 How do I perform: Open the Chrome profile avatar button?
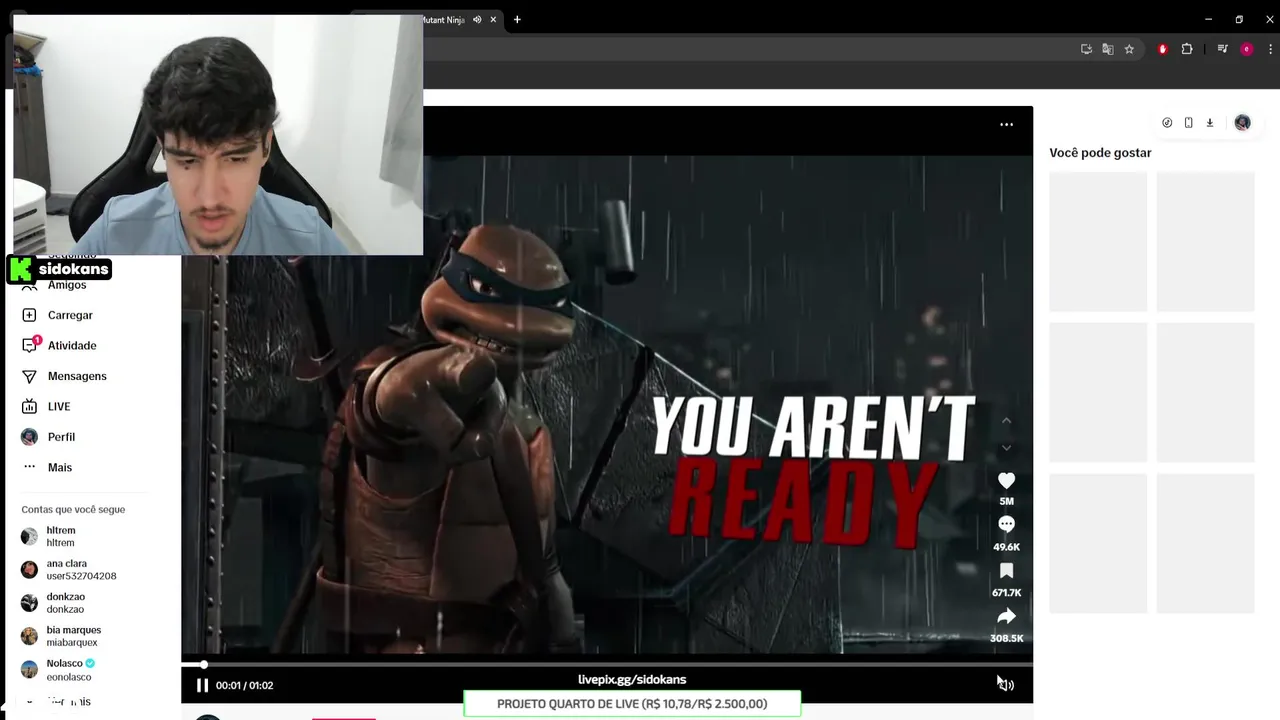[1246, 49]
